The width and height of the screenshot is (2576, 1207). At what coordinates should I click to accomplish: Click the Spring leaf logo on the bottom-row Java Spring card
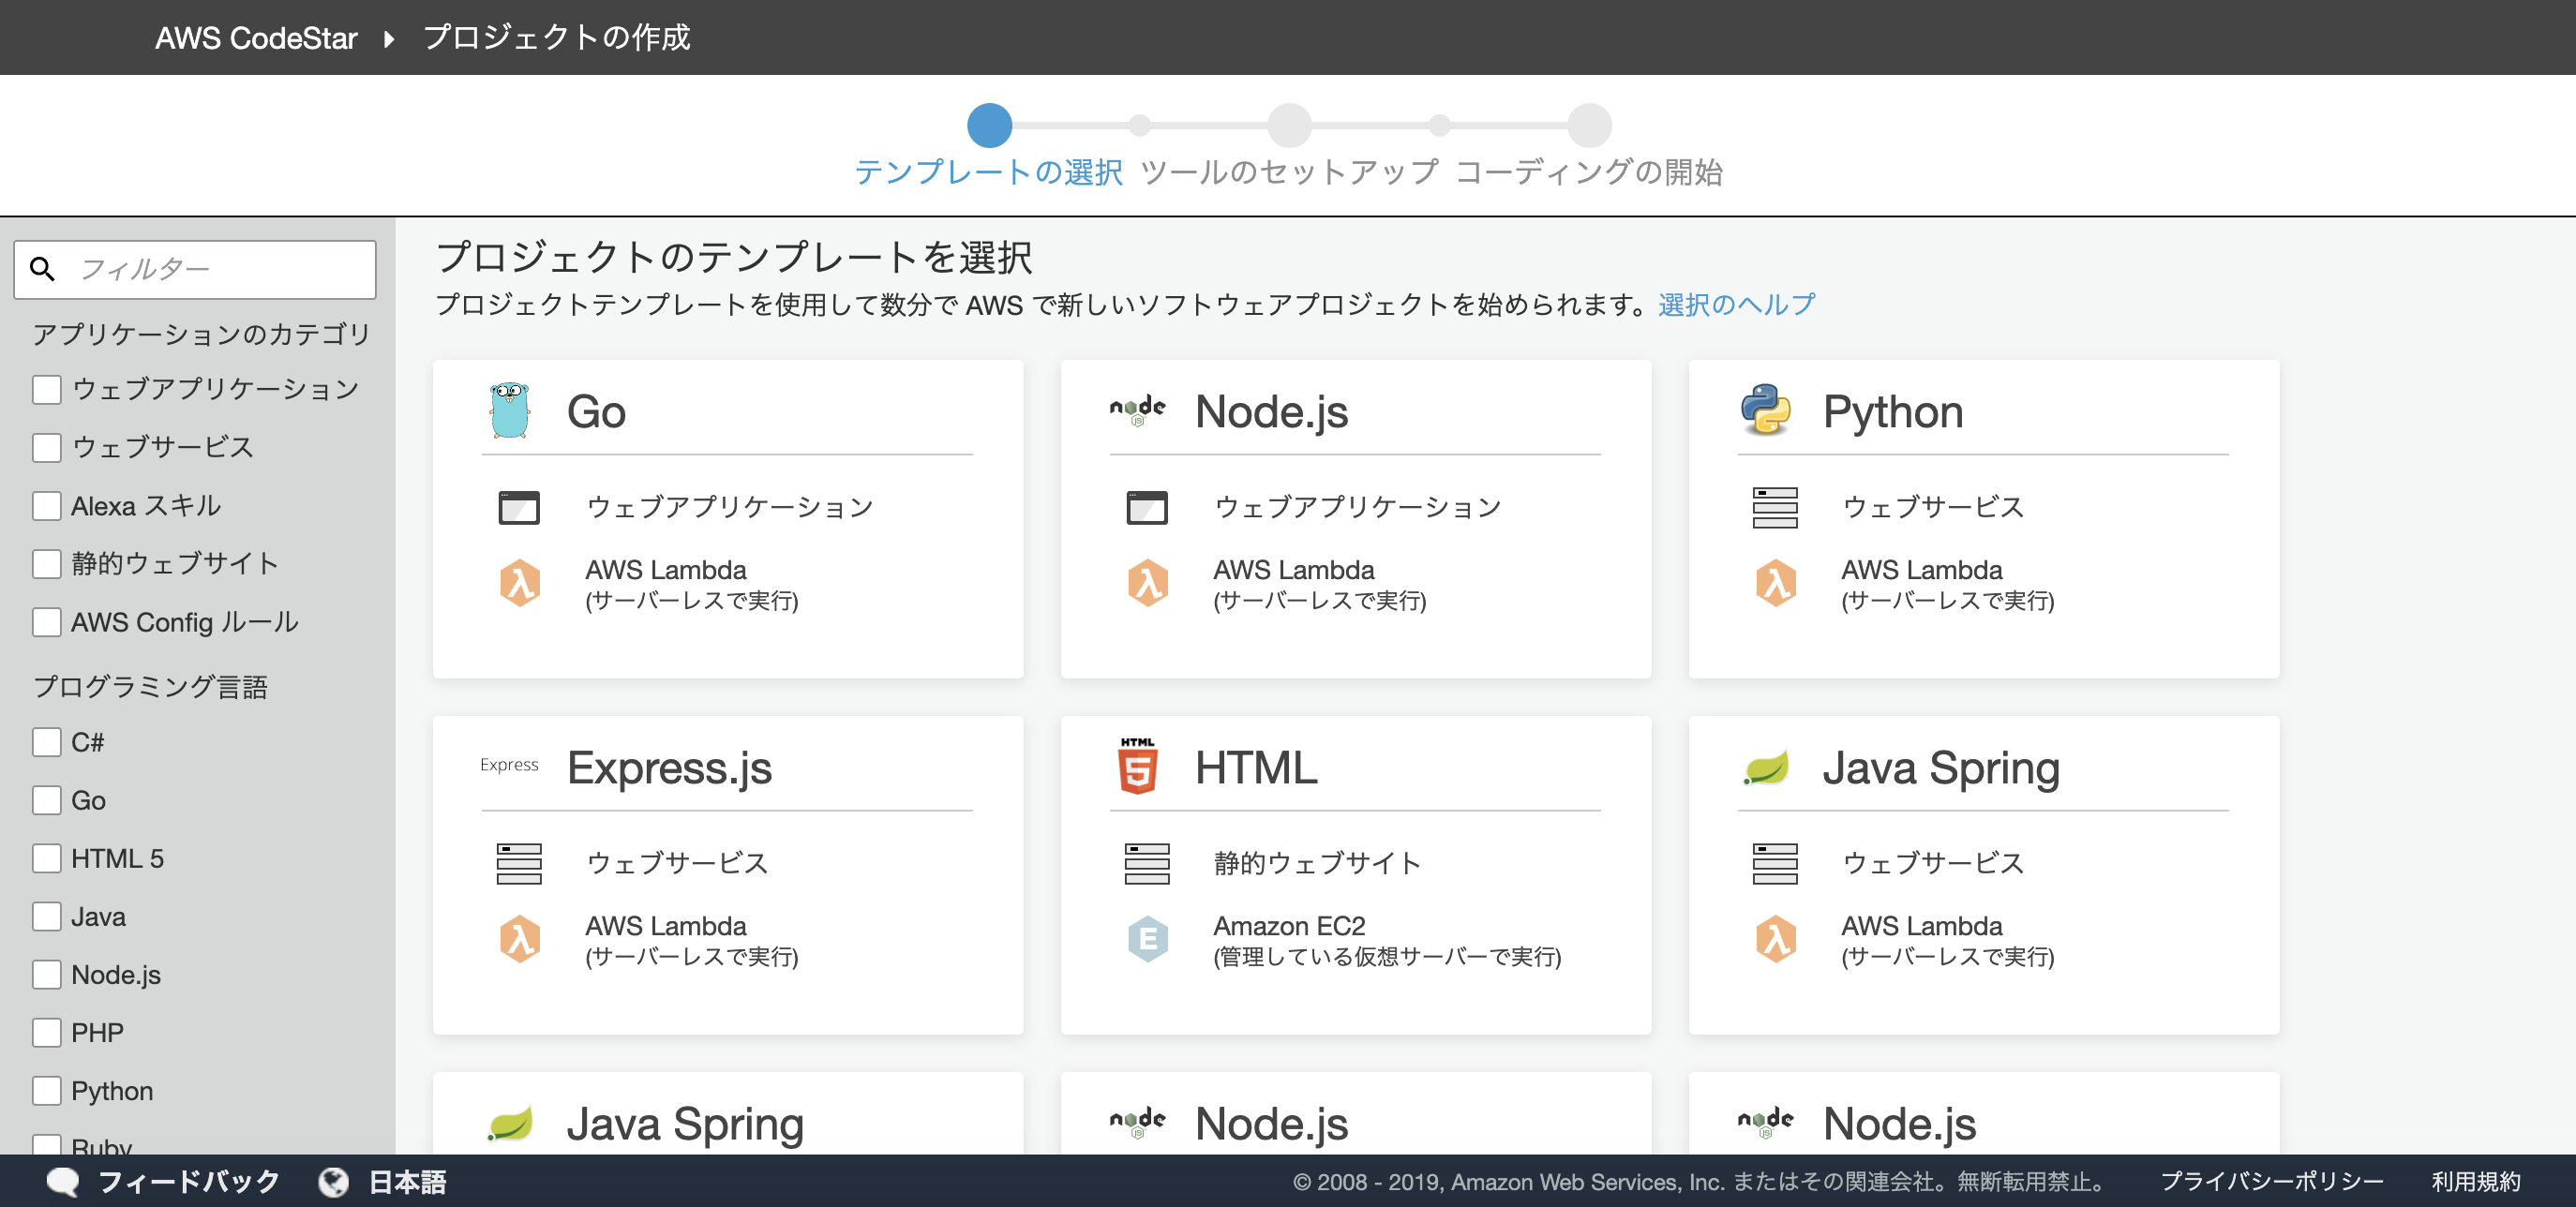(510, 1124)
